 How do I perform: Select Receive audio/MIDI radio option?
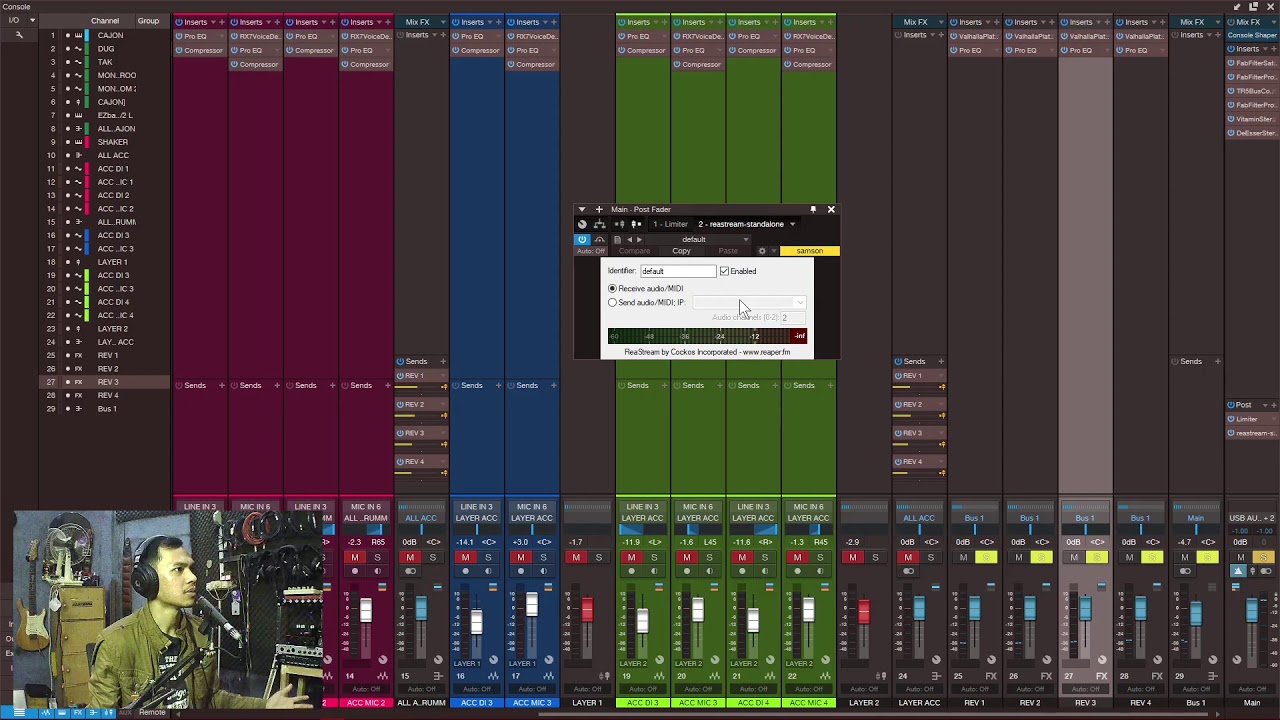[613, 288]
